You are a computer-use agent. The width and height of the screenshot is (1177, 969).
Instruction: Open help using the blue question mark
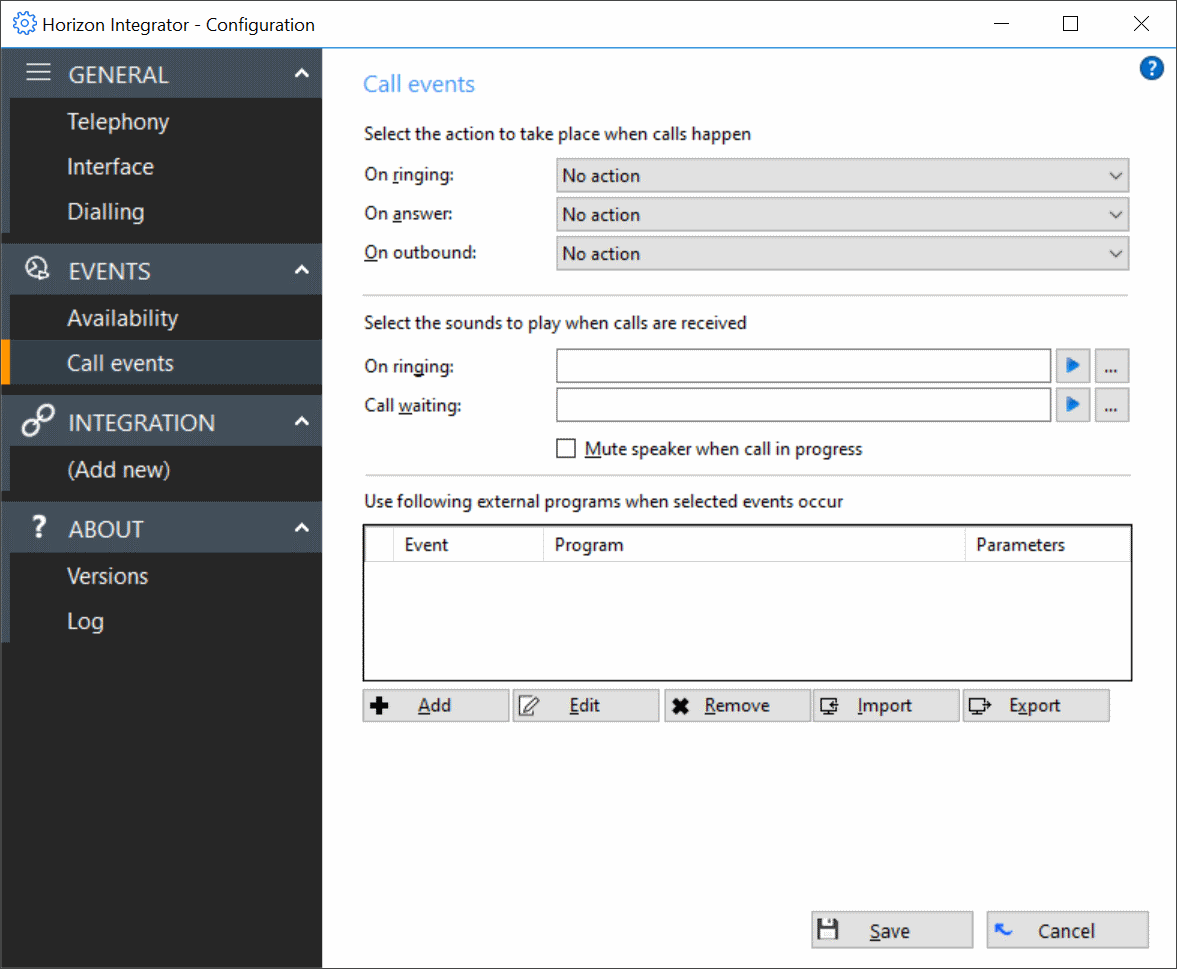[x=1151, y=68]
